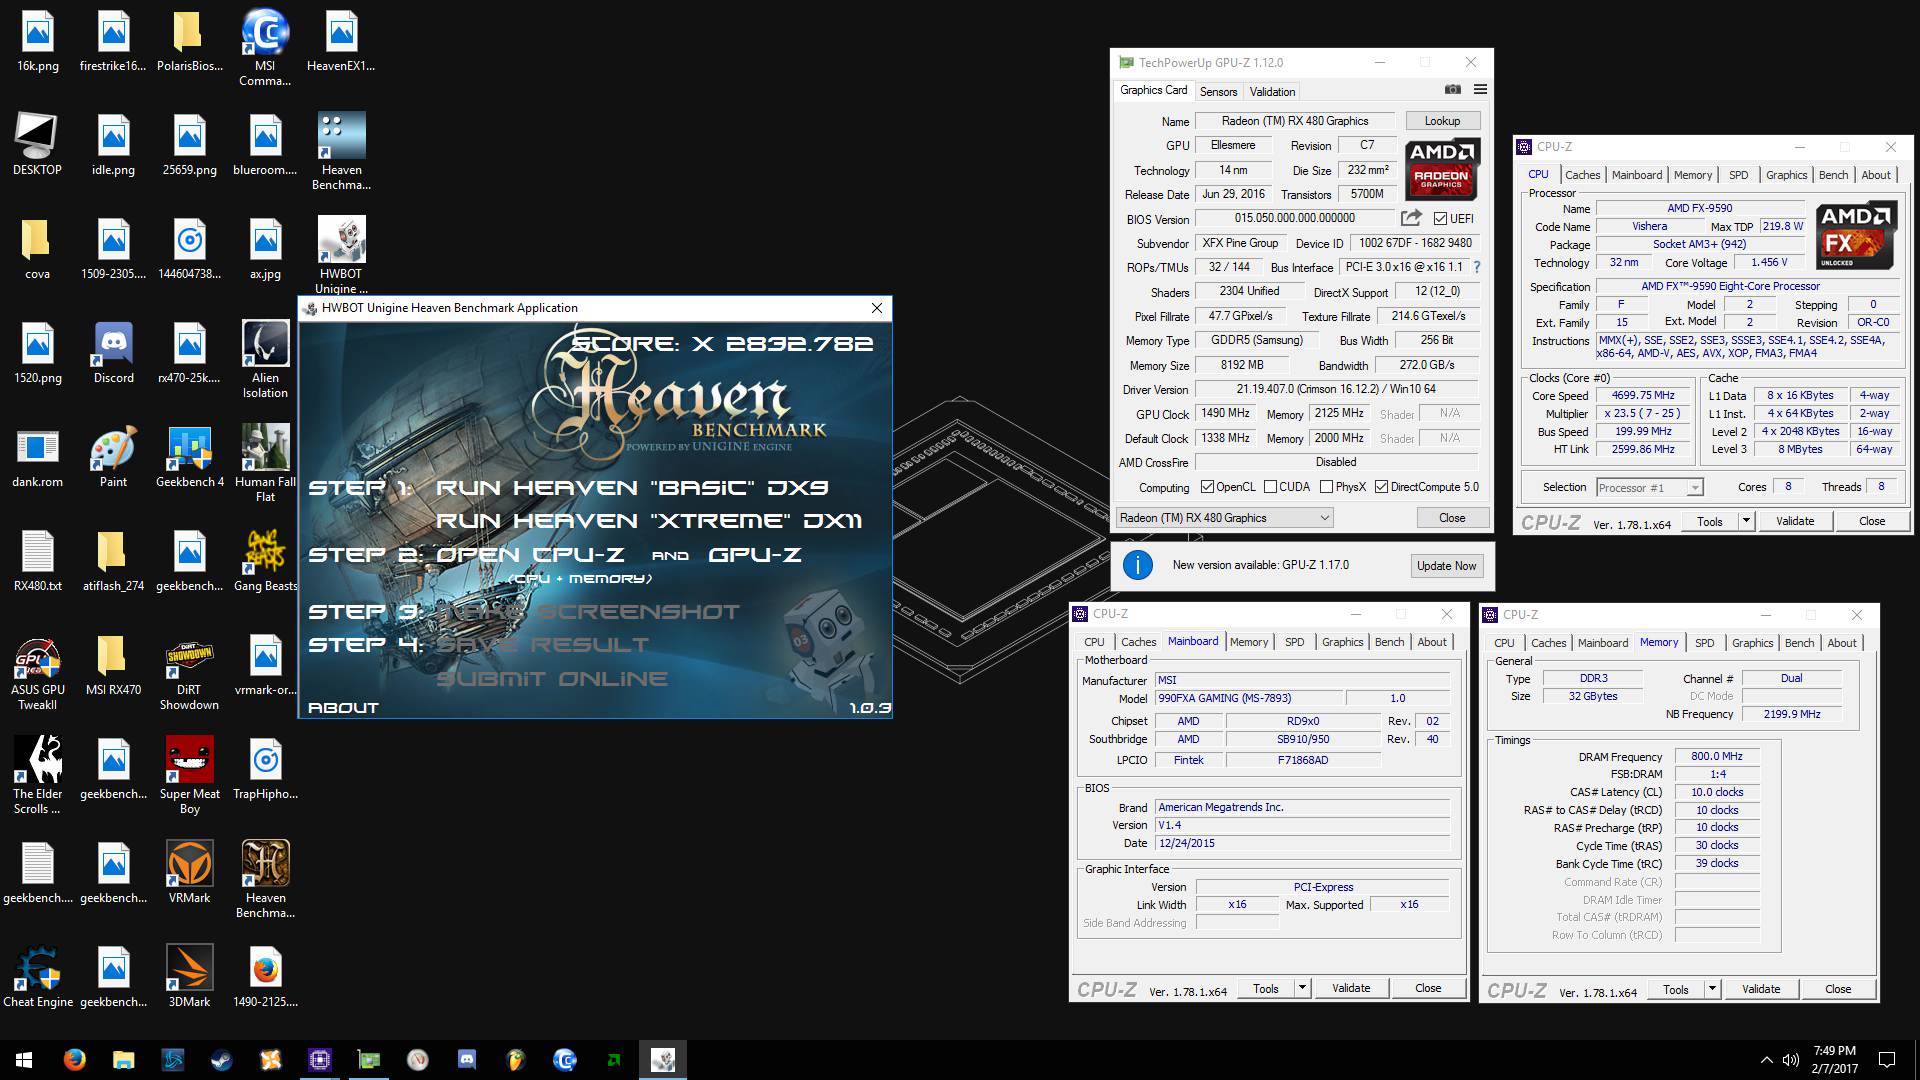Open File Explorer from the taskbar
This screenshot has height=1080, width=1920.
pyautogui.click(x=123, y=1060)
